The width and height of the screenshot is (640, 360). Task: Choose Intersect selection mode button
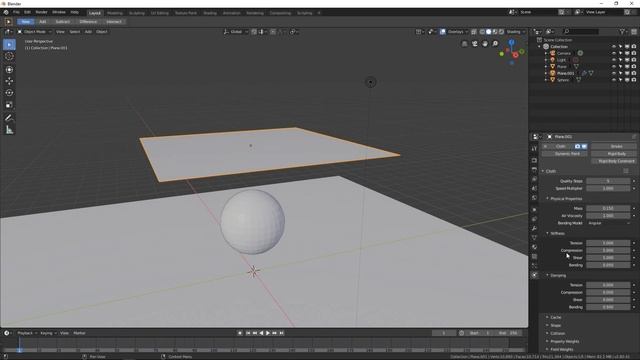(x=114, y=22)
